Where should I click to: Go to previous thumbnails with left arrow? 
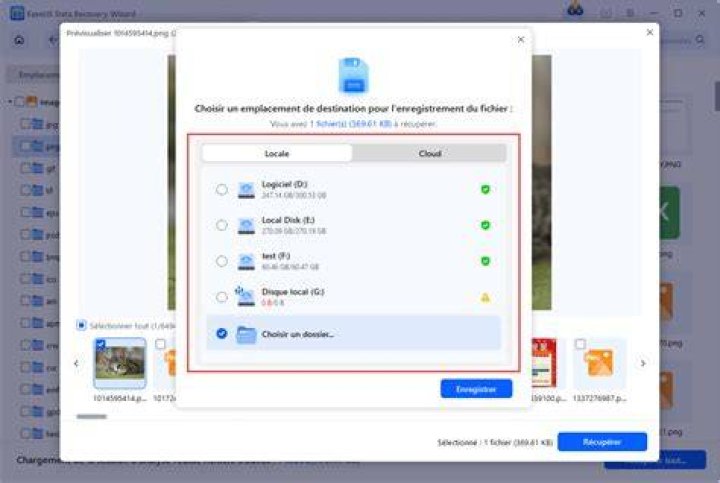pos(76,364)
